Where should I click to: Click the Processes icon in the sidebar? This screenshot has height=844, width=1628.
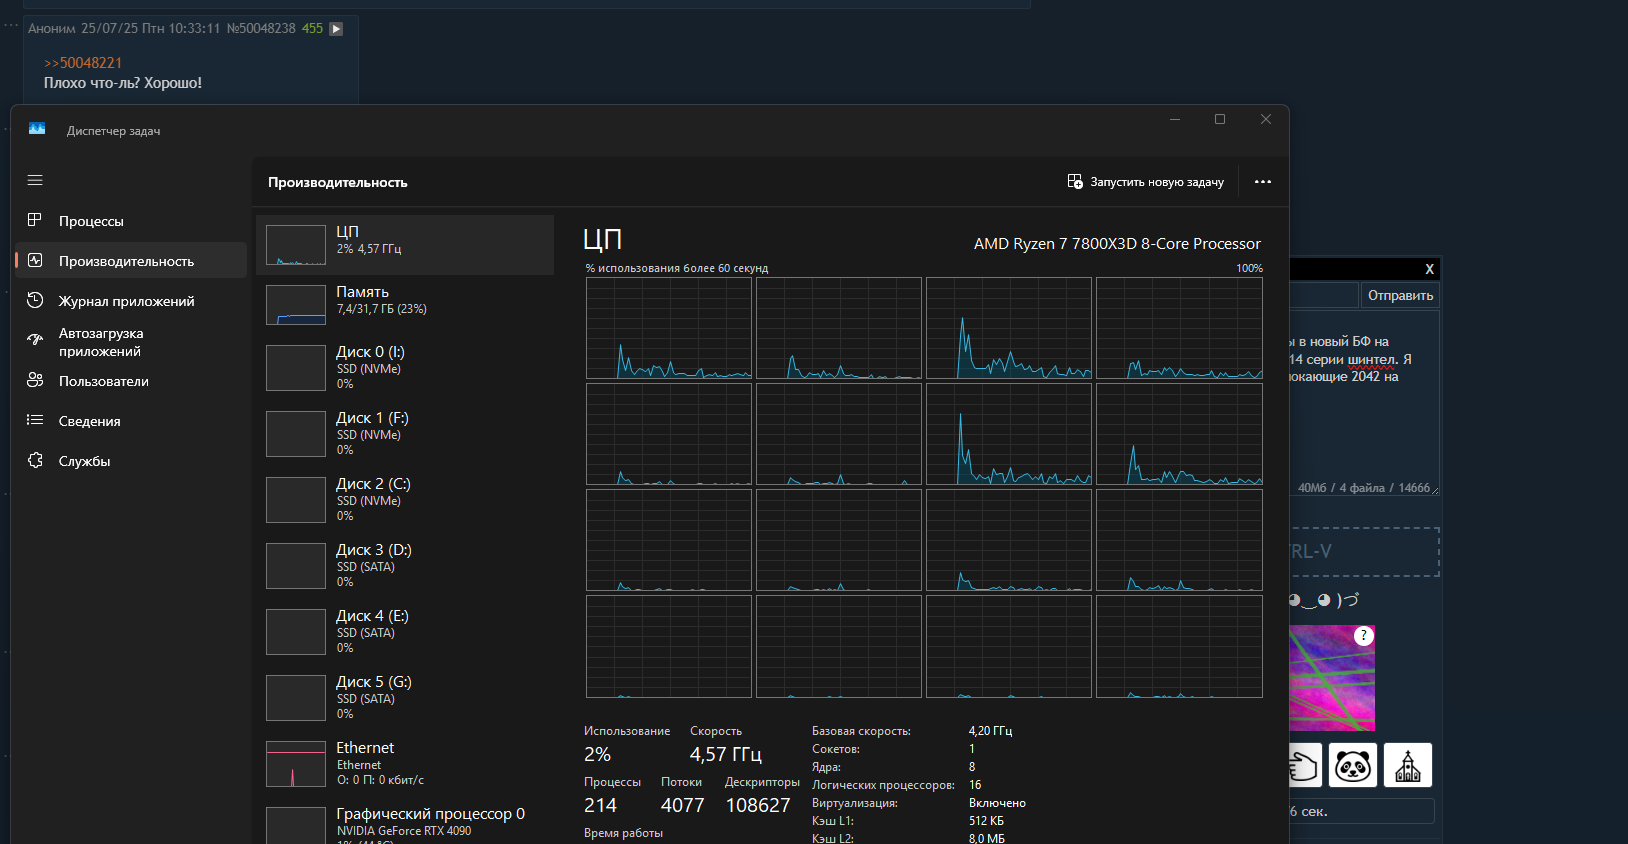pyautogui.click(x=35, y=220)
